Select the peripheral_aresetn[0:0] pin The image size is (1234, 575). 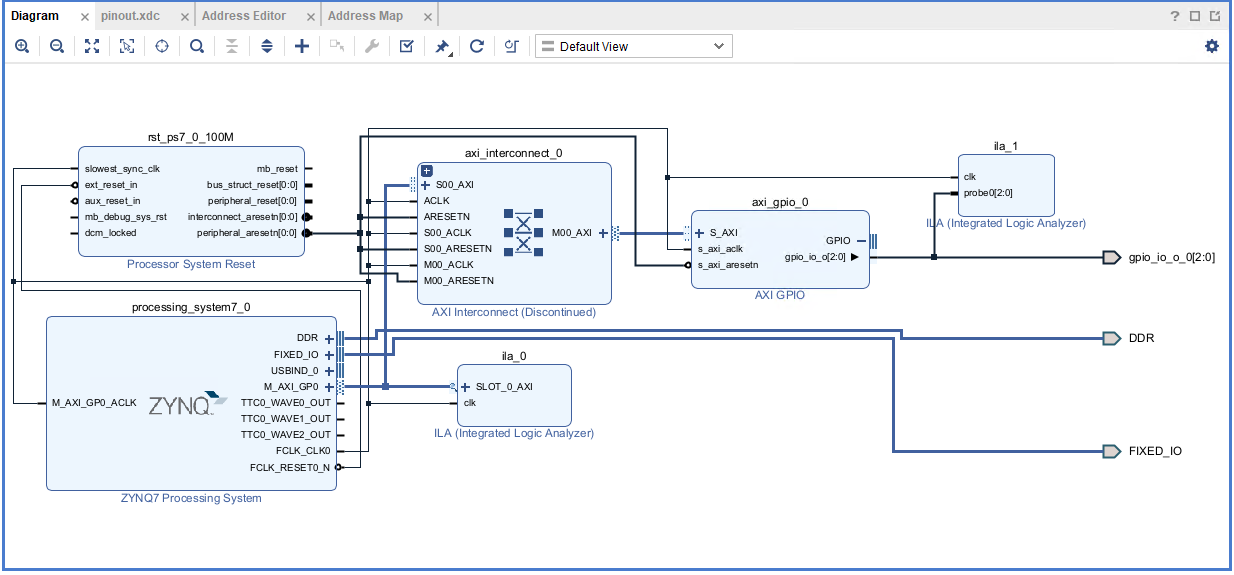[x=247, y=233]
